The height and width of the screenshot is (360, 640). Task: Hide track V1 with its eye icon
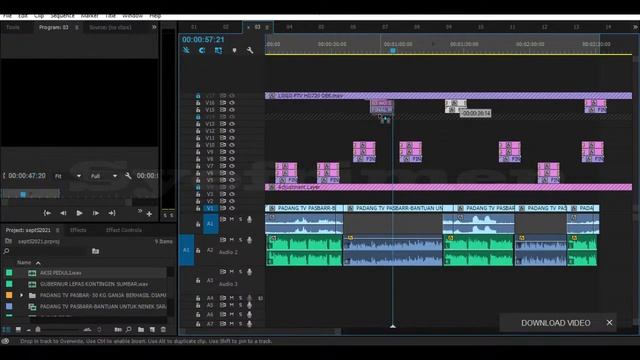click(232, 208)
